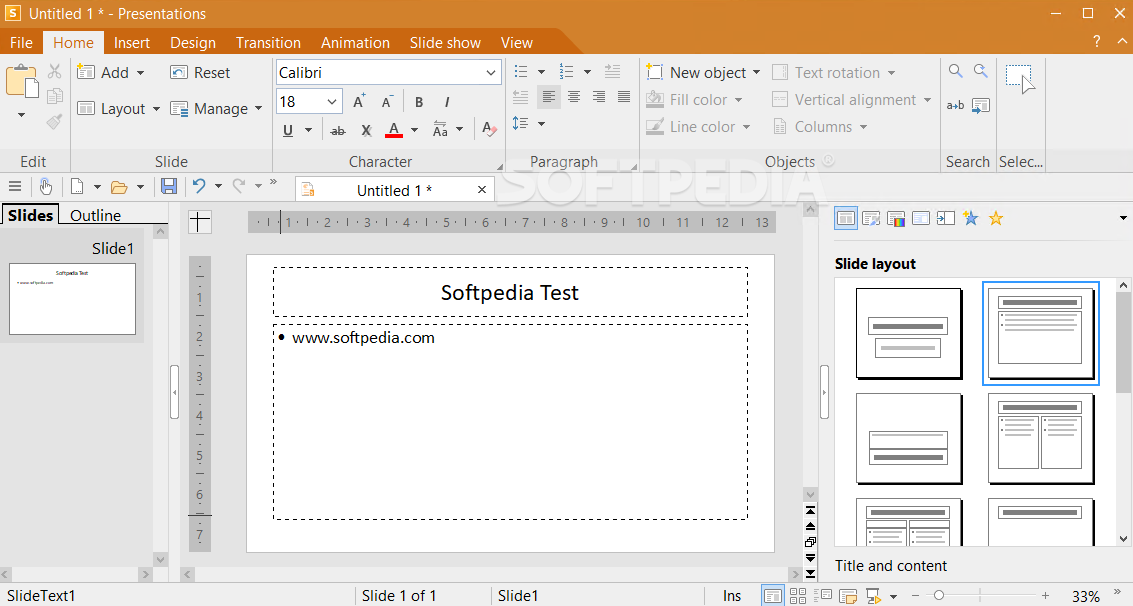Switch to the Insert ribbon tab
The image size is (1133, 606).
pos(132,43)
